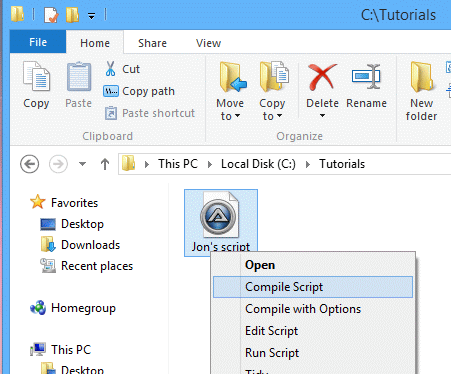Click the Forward navigation arrow
The image size is (451, 374).
tap(58, 164)
